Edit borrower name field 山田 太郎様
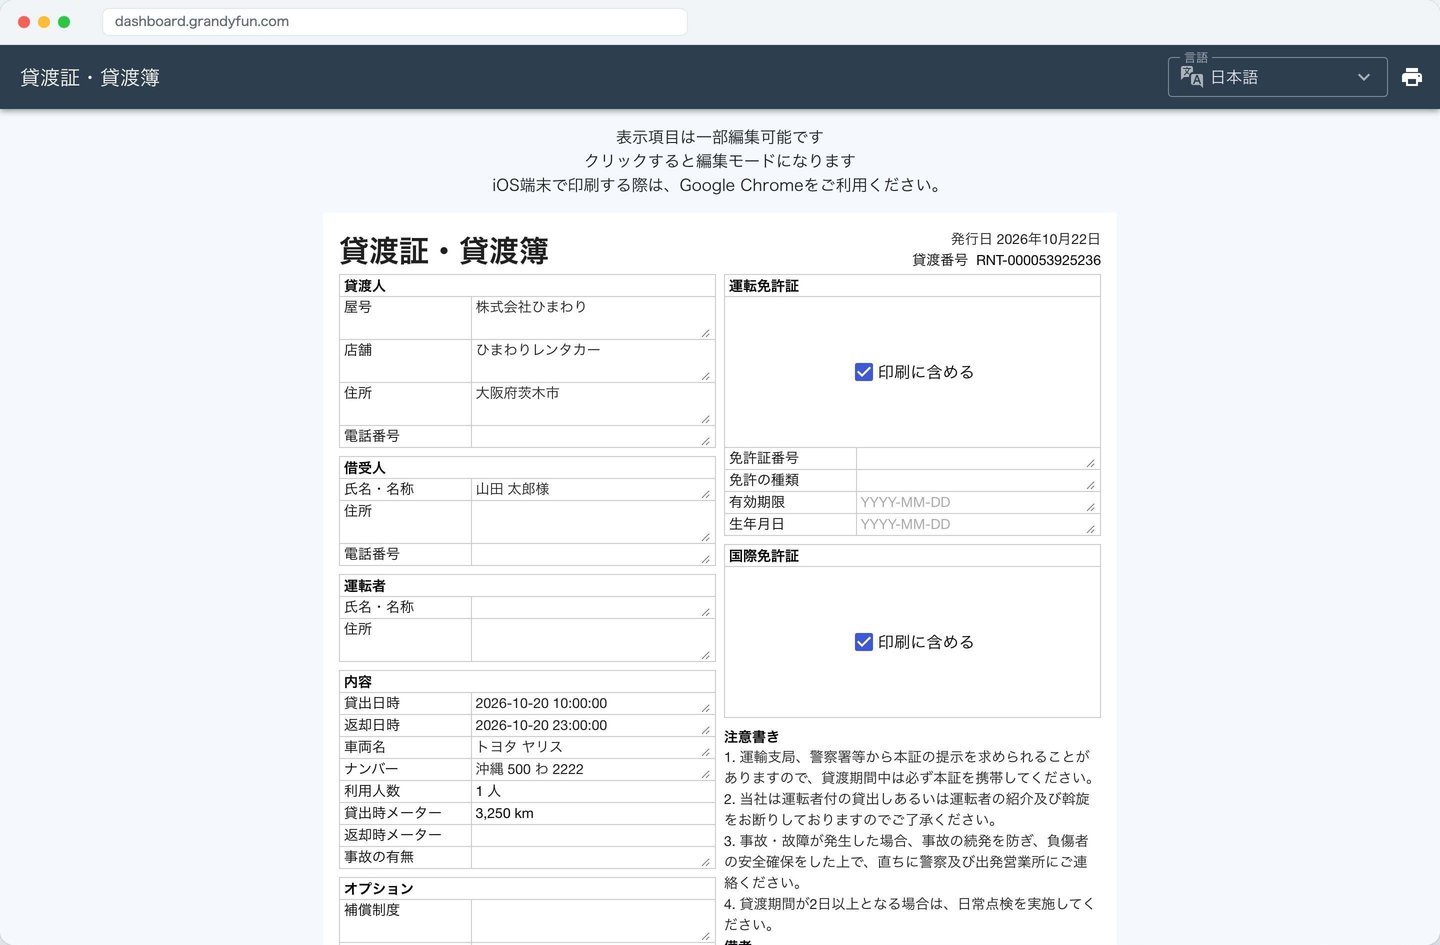This screenshot has width=1440, height=945. pos(592,489)
